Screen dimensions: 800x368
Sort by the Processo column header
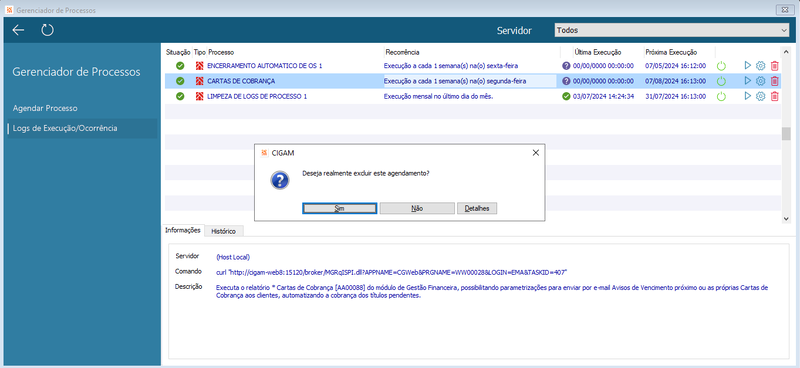click(x=221, y=52)
